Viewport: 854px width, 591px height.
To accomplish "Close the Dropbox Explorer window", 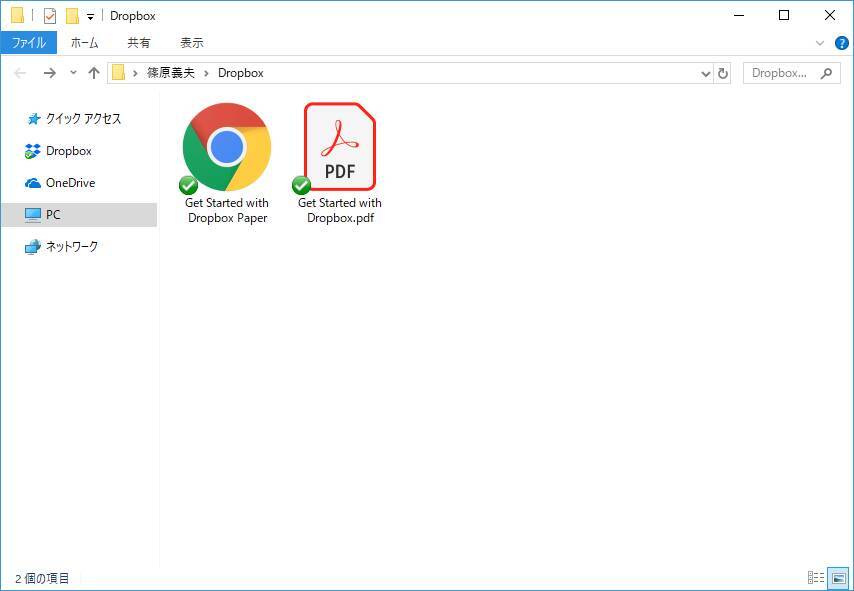I will point(829,15).
